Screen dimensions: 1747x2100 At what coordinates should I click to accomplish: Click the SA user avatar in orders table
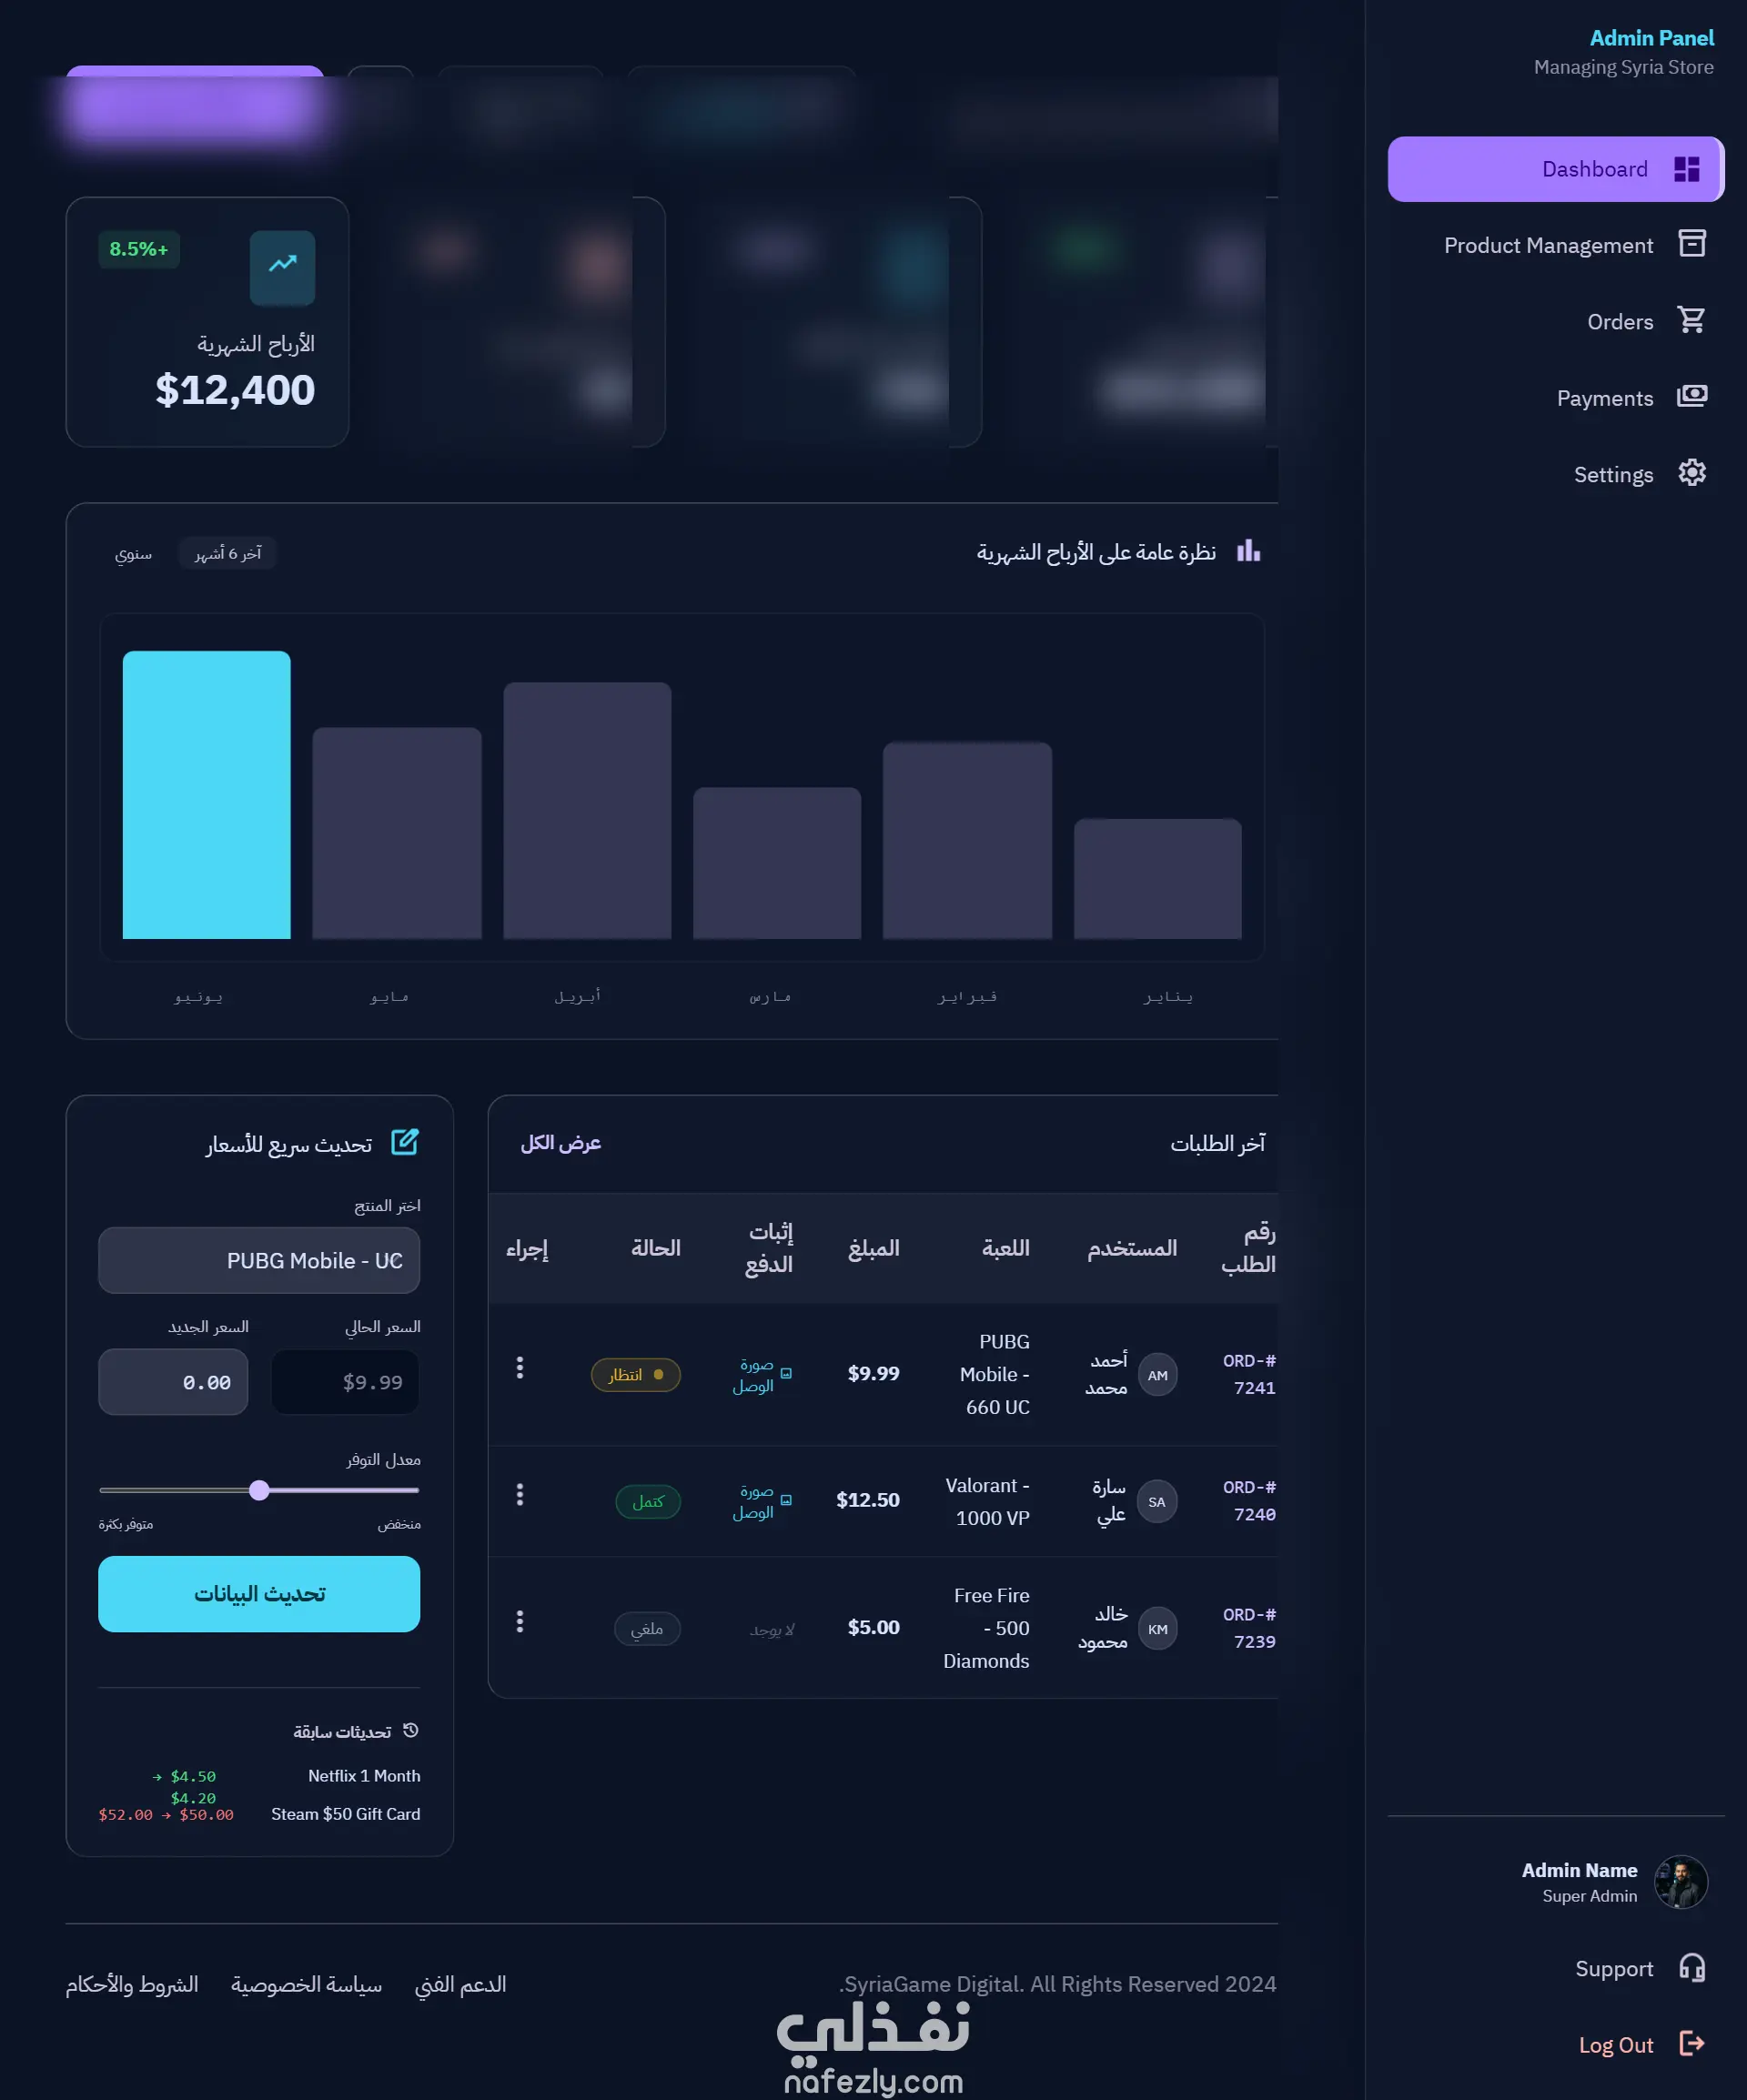click(1157, 1501)
